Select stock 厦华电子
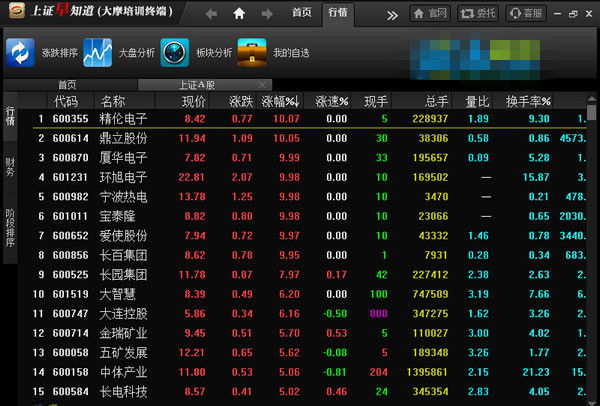Screen dimensions: 600x406 (x=123, y=158)
